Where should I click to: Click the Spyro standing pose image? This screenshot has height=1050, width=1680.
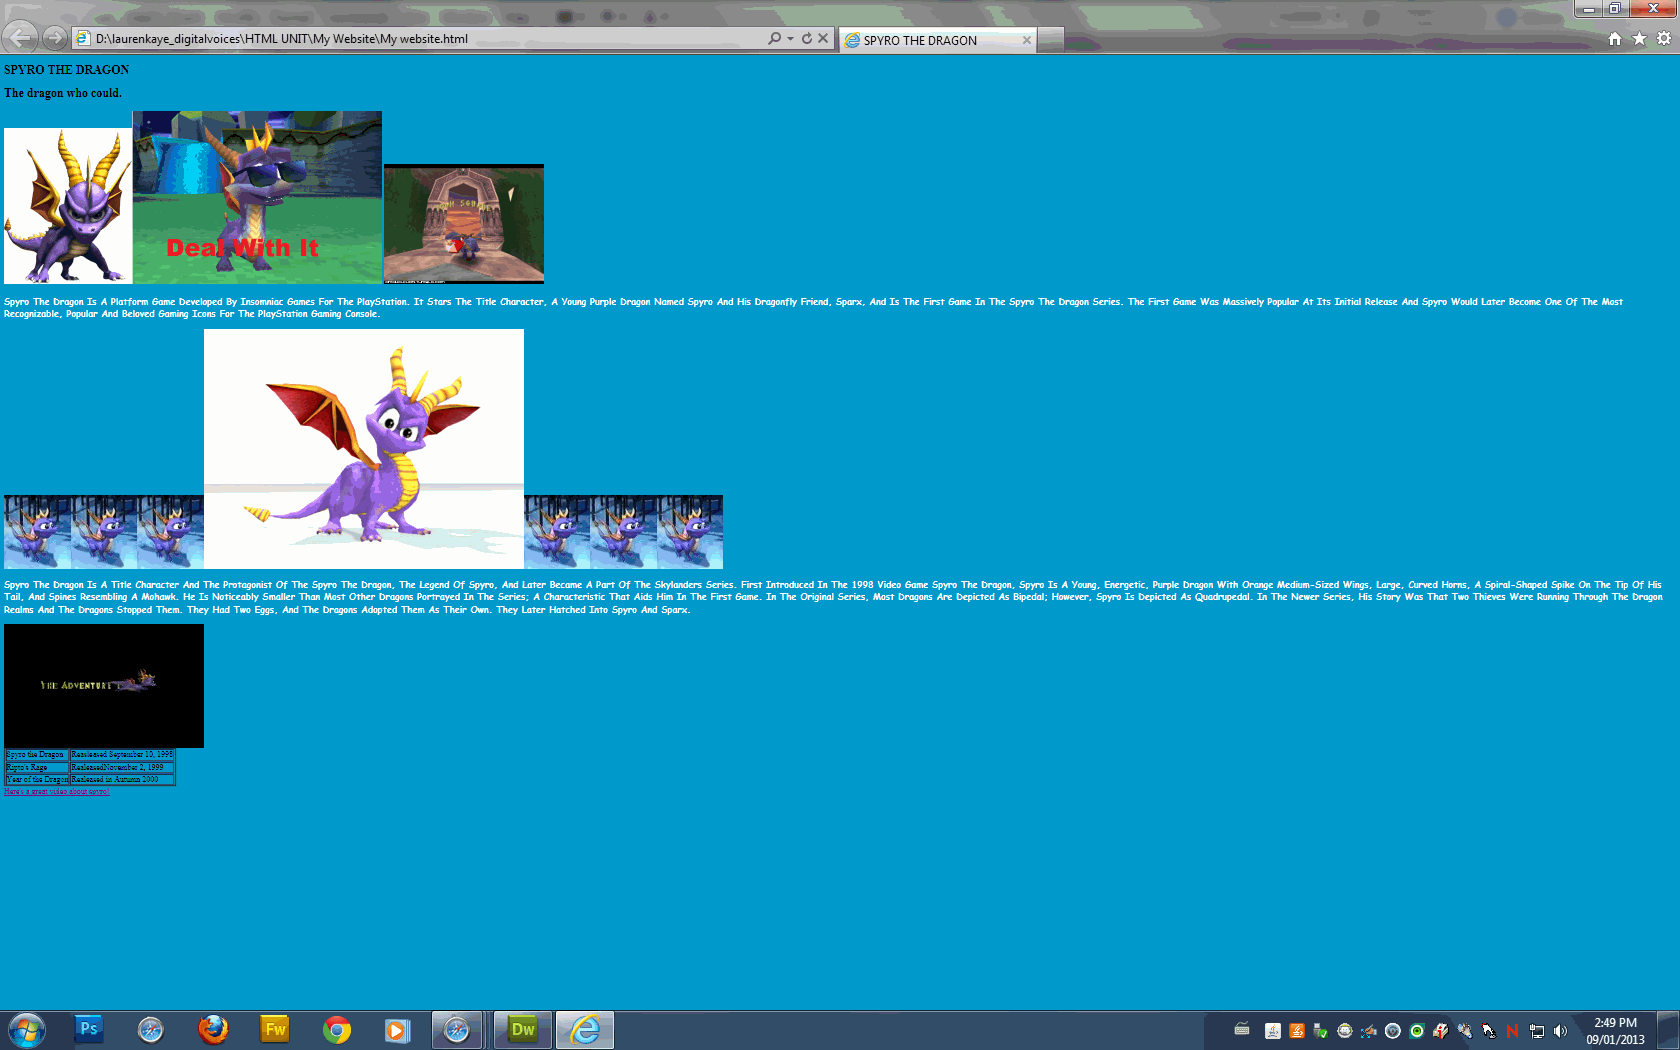point(68,206)
